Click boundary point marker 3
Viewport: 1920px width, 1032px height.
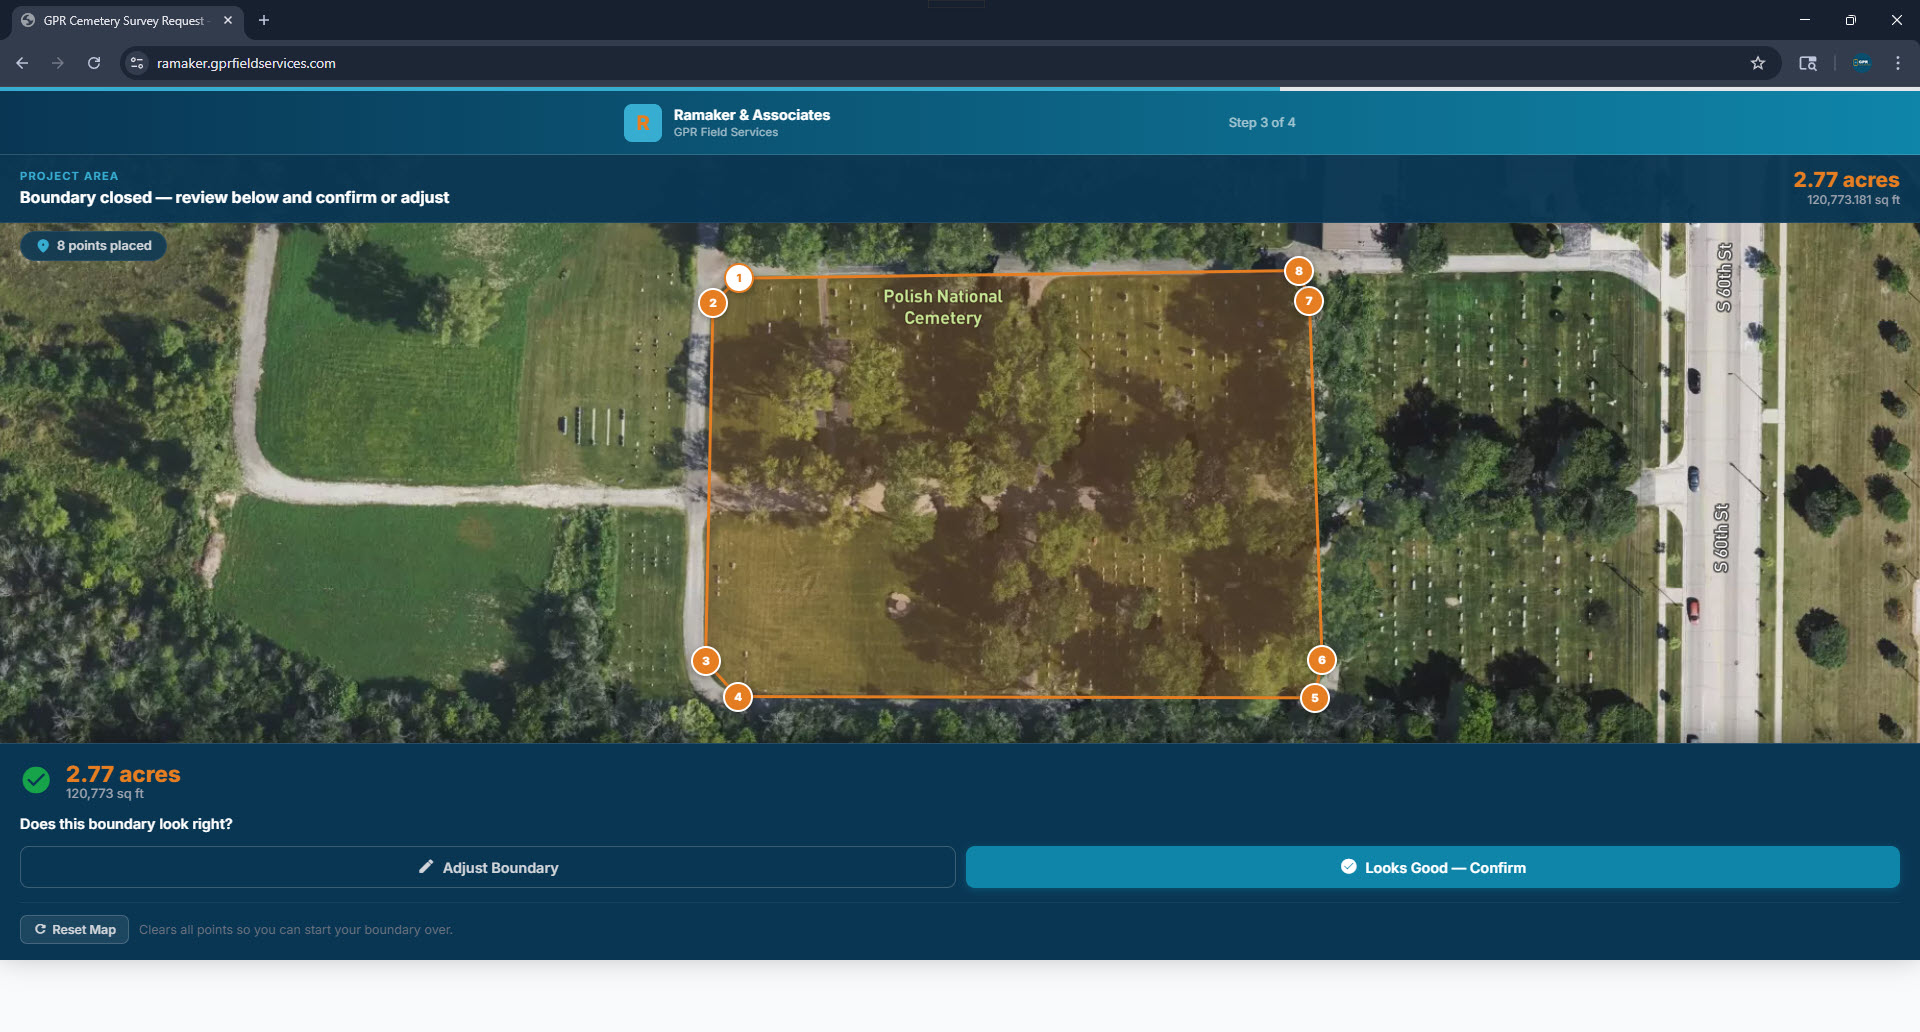point(706,661)
